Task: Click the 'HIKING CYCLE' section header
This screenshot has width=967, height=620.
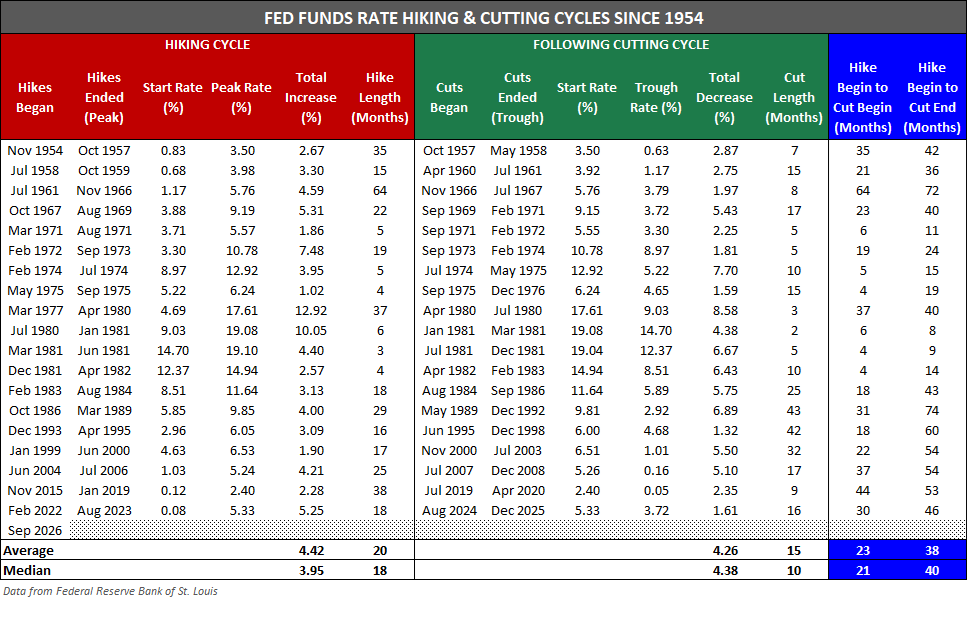Action: point(207,44)
